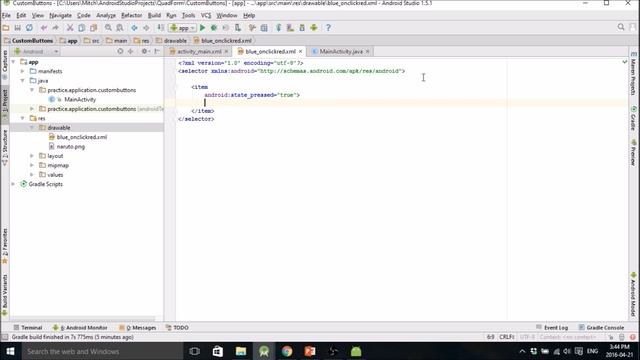Switch to MainActivity.java editor tab
This screenshot has width=640, height=360.
coord(341,51)
